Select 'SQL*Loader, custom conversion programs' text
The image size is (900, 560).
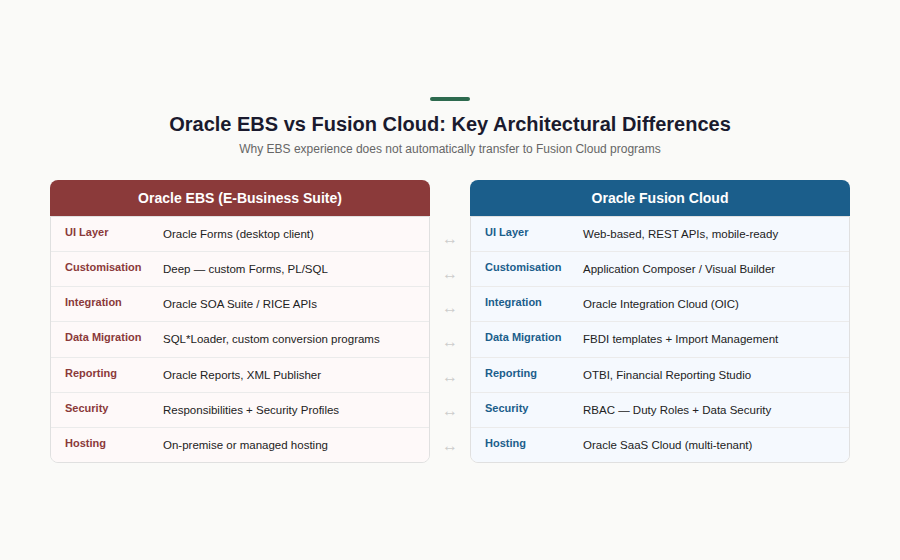point(271,339)
